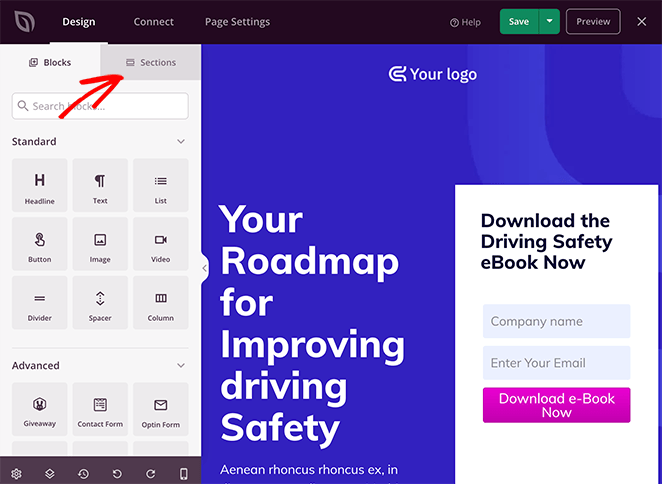Click the undo icon

coord(117,473)
